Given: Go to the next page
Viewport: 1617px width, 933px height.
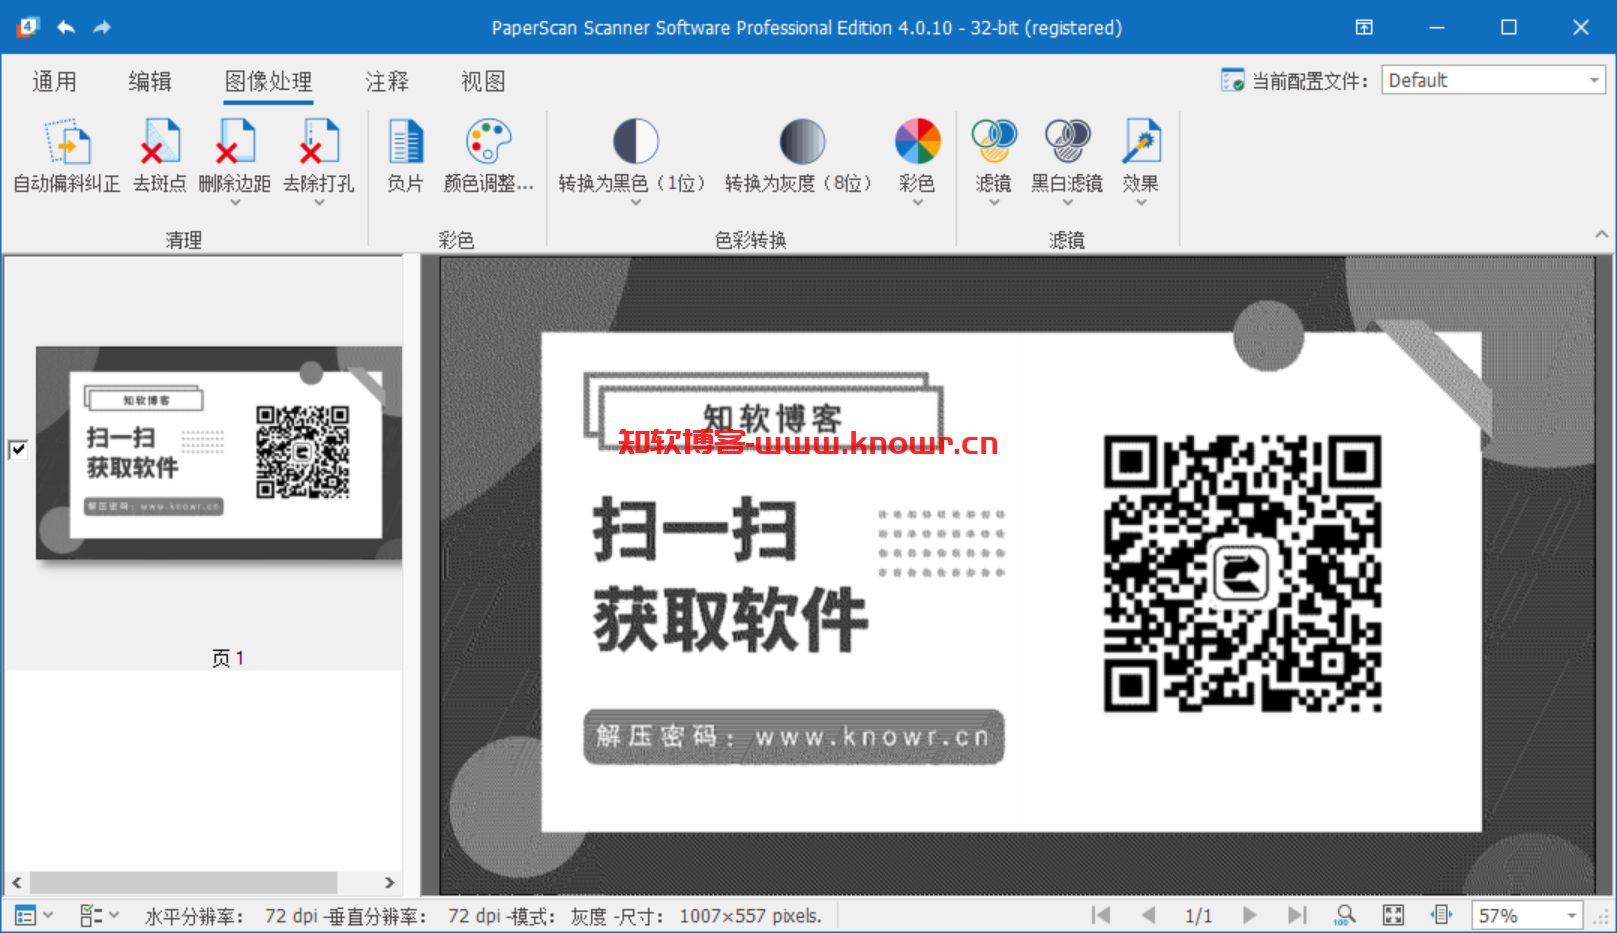Looking at the screenshot, I should point(1249,915).
